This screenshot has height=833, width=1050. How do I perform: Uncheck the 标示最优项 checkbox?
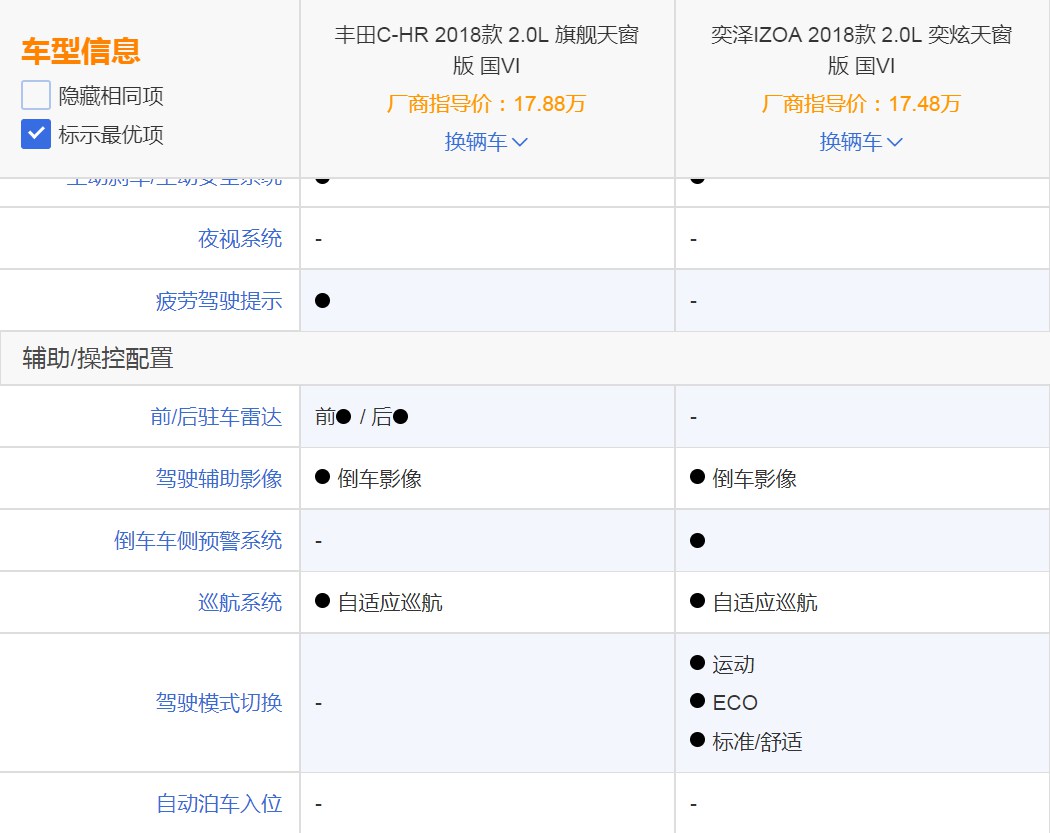[36, 134]
